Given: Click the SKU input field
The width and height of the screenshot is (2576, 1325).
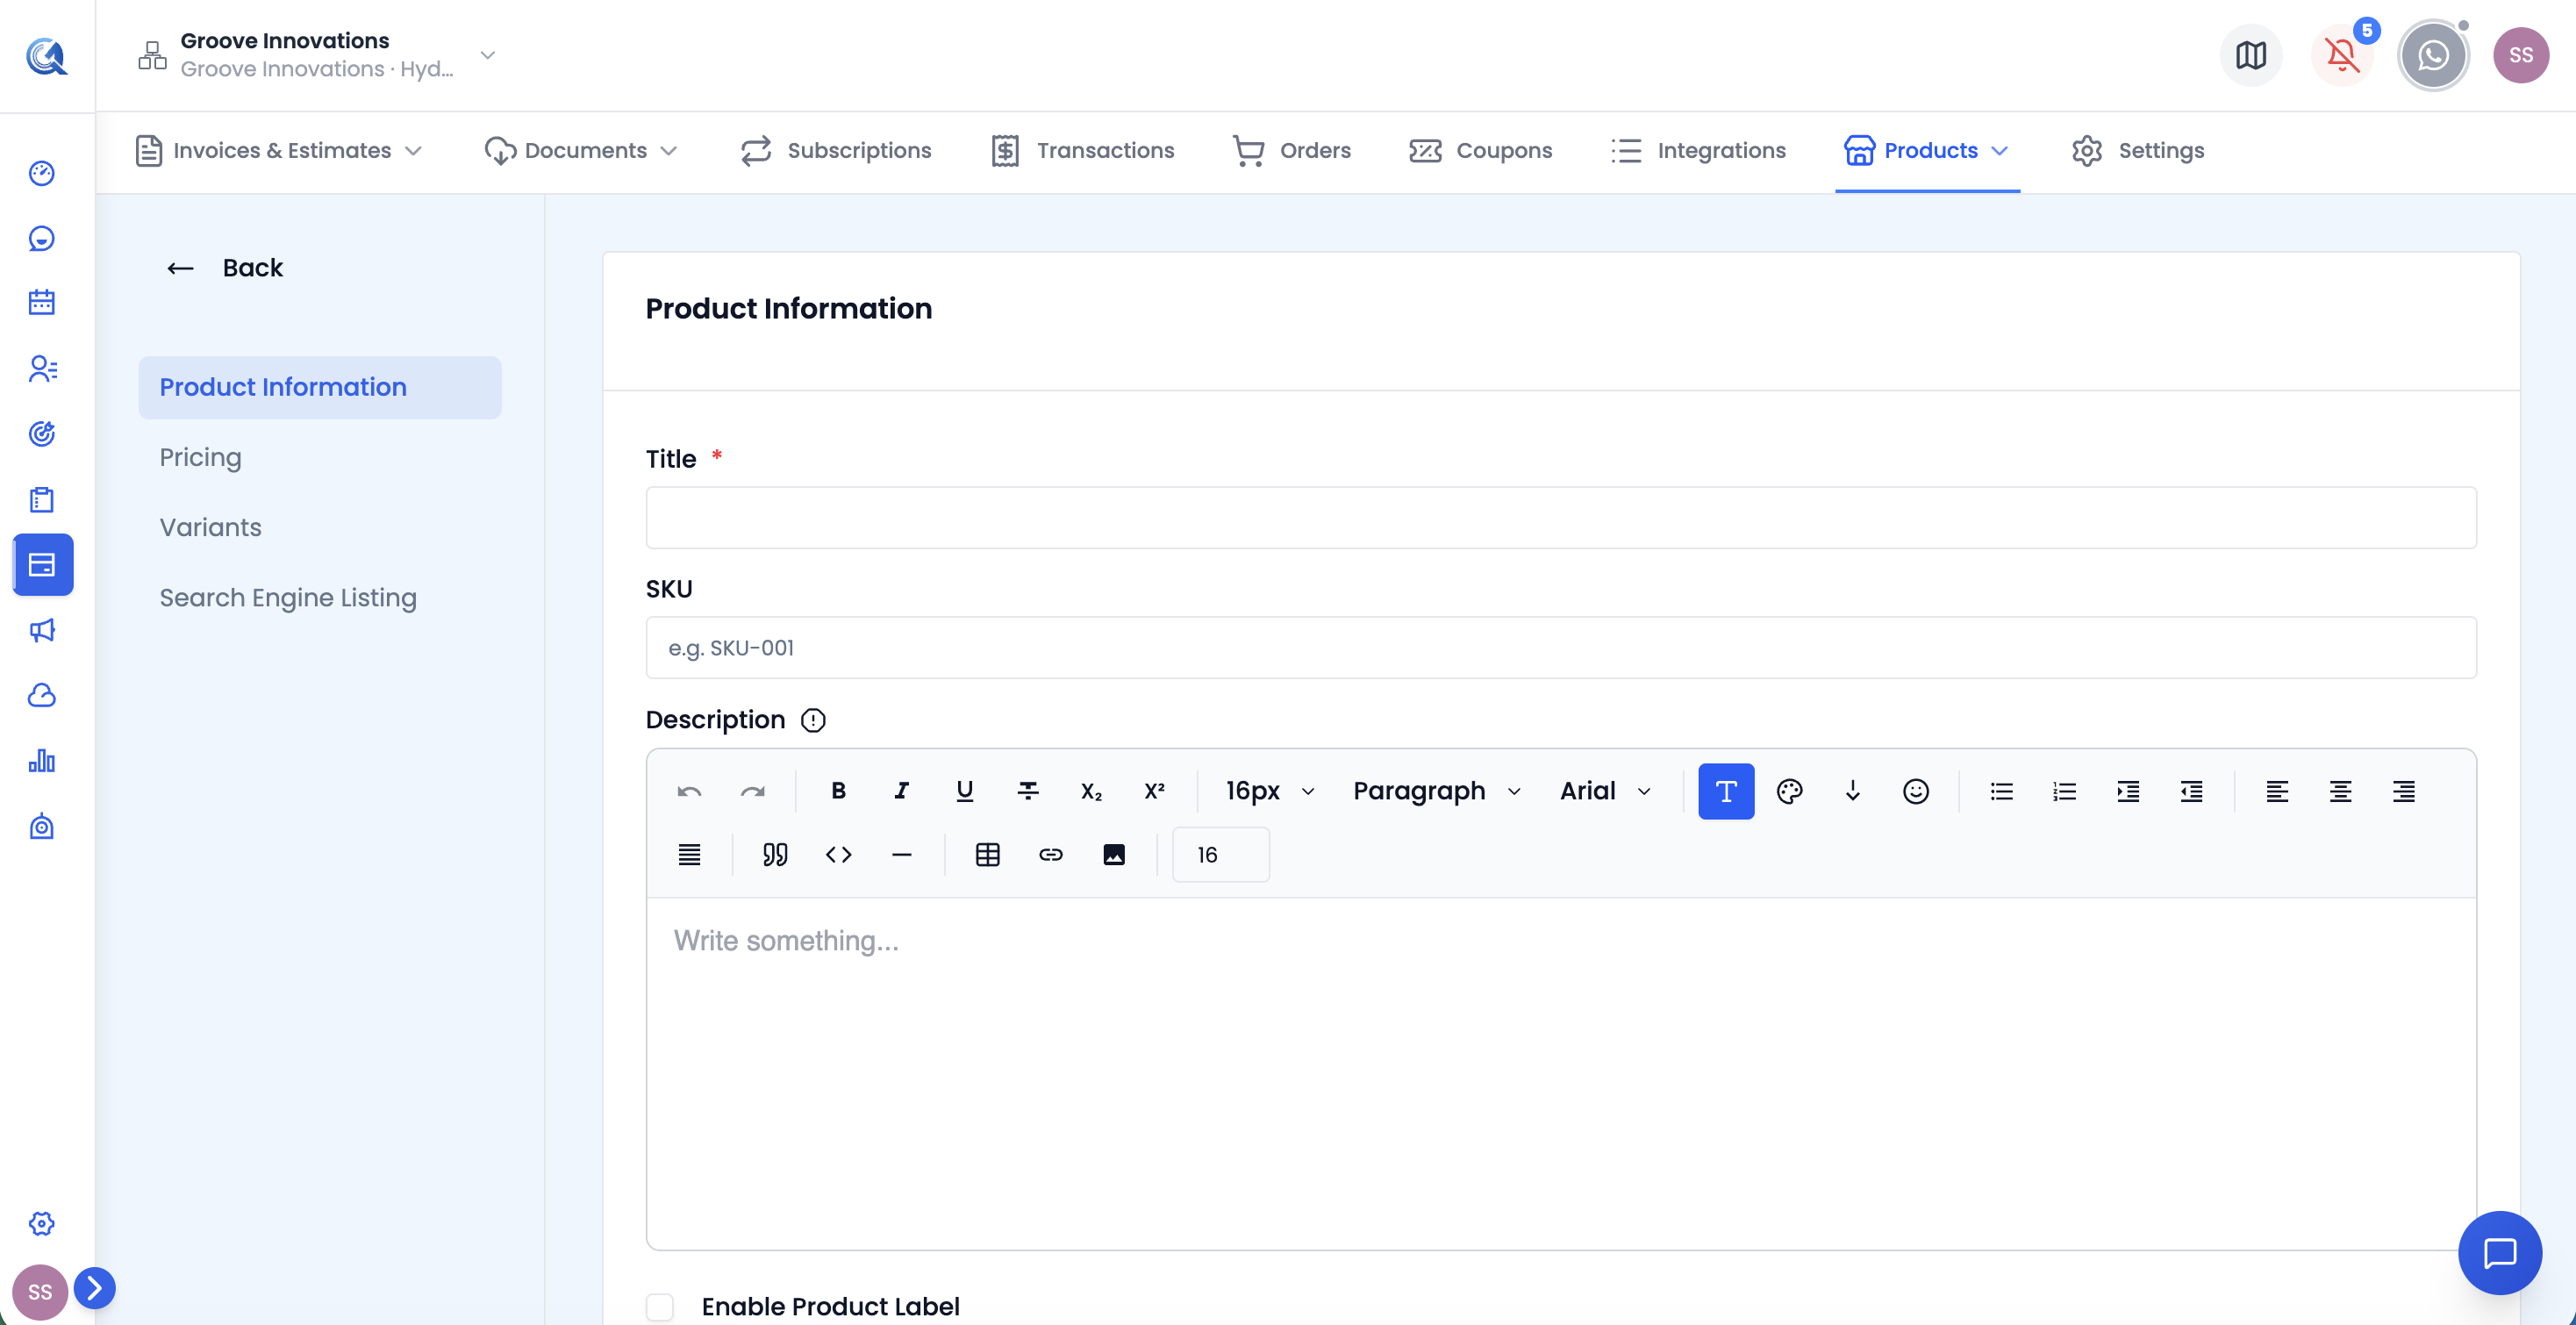Looking at the screenshot, I should click(x=1561, y=647).
